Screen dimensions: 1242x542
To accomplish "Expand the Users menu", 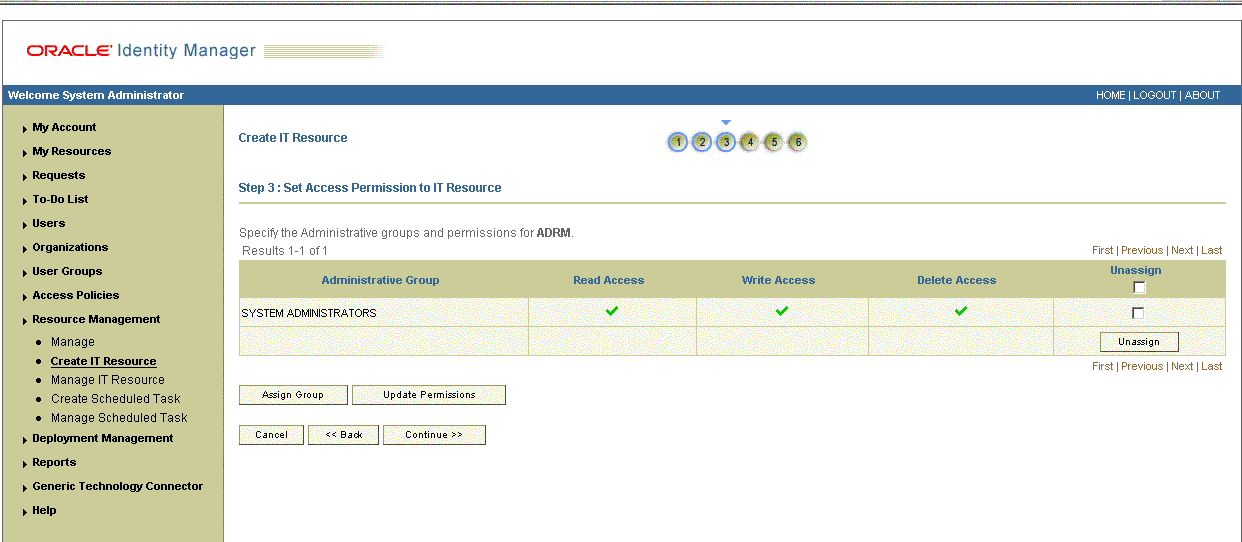I will coord(48,224).
